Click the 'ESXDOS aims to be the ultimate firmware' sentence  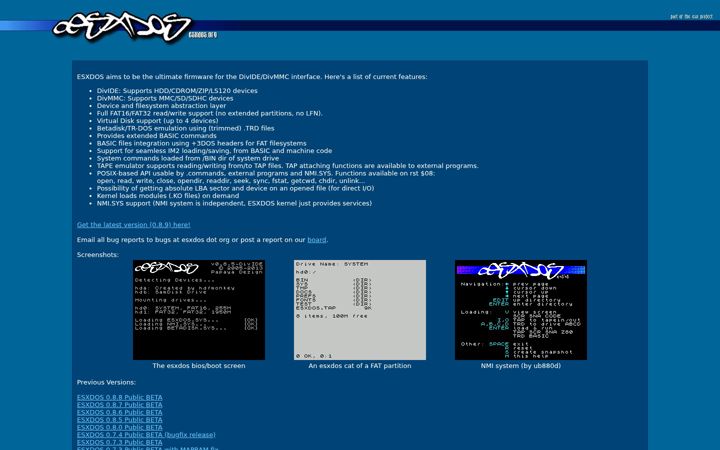click(252, 77)
